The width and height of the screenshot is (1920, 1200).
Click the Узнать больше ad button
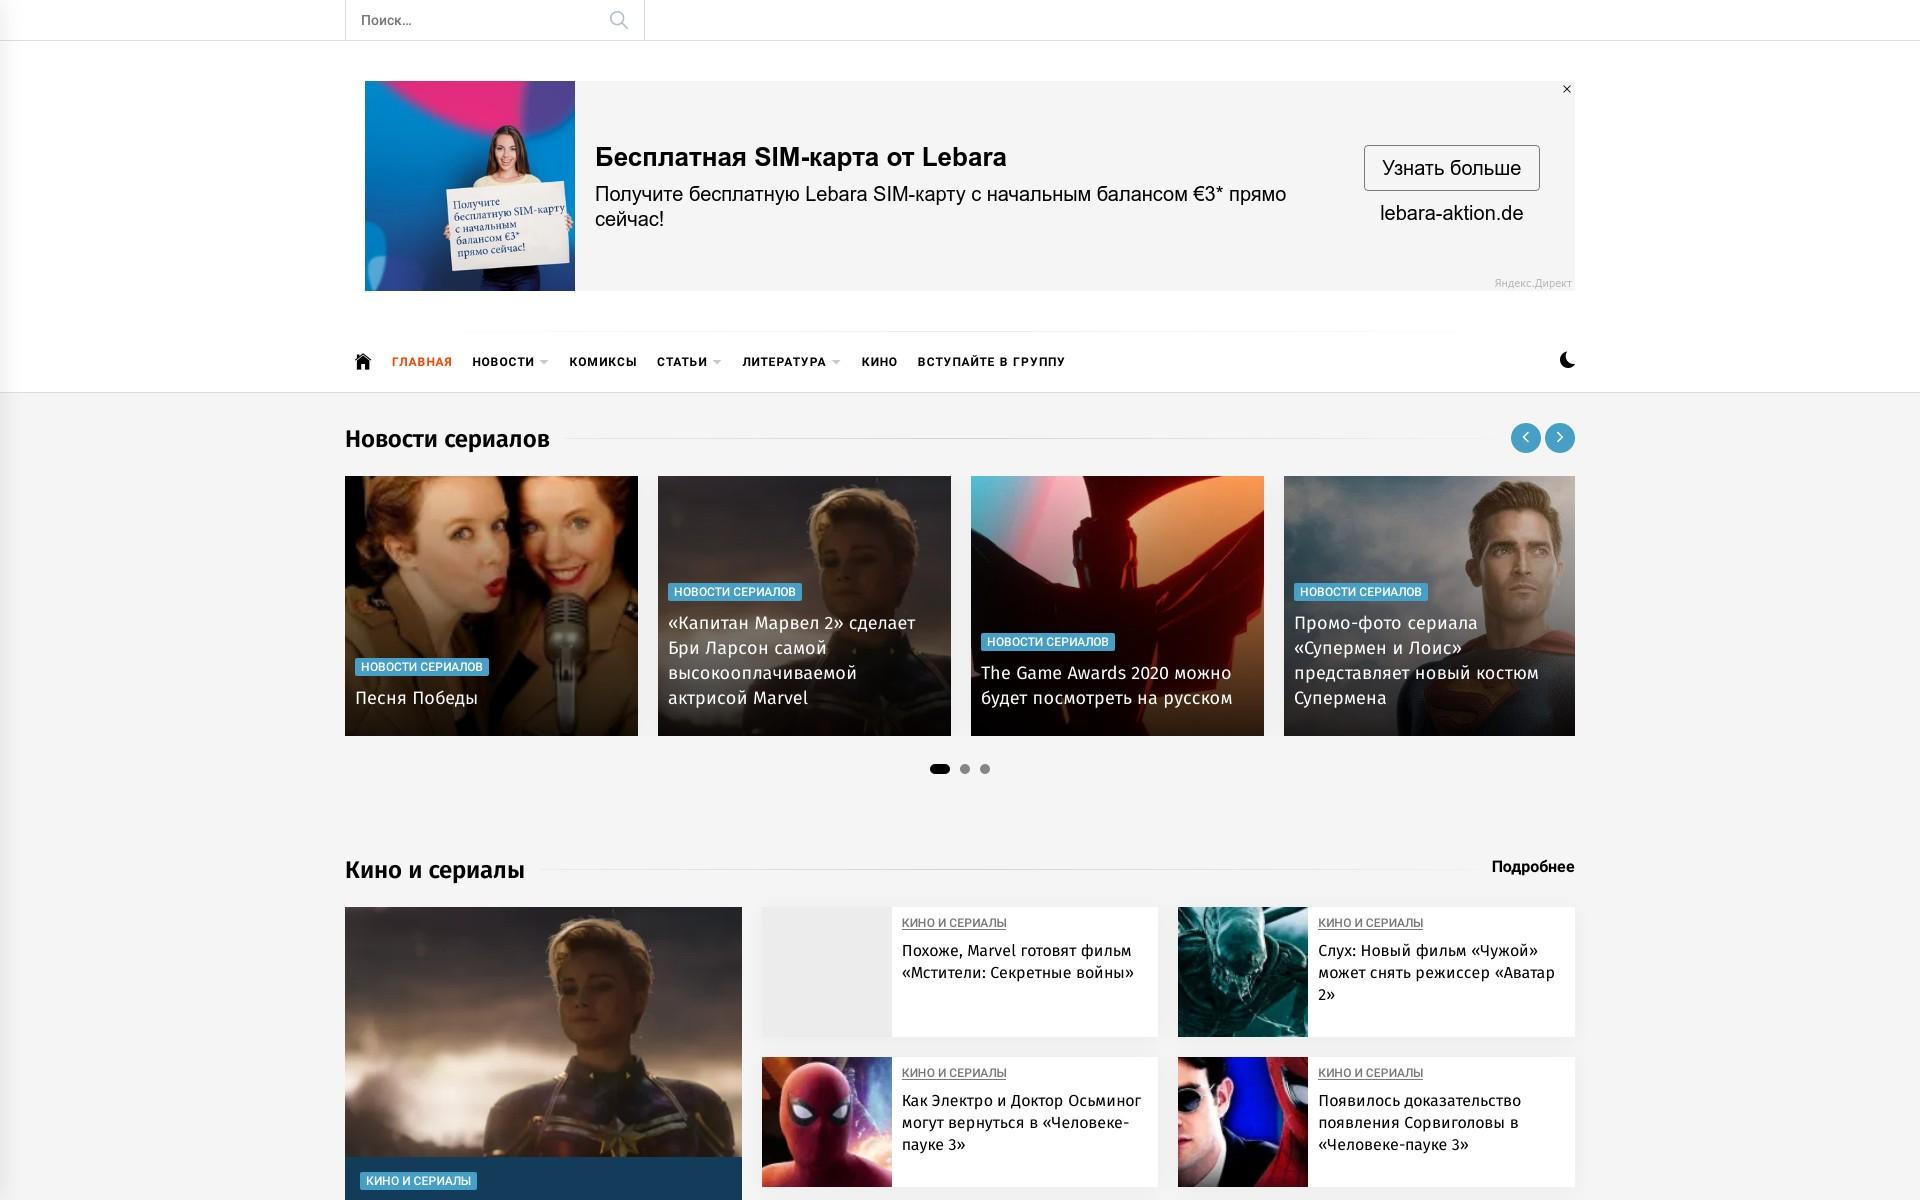[1452, 168]
